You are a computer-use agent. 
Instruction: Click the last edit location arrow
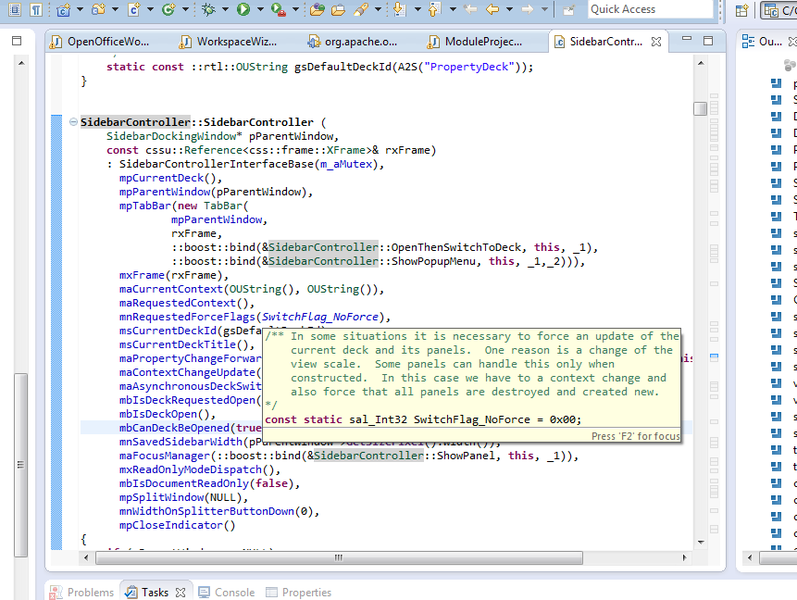coord(471,9)
